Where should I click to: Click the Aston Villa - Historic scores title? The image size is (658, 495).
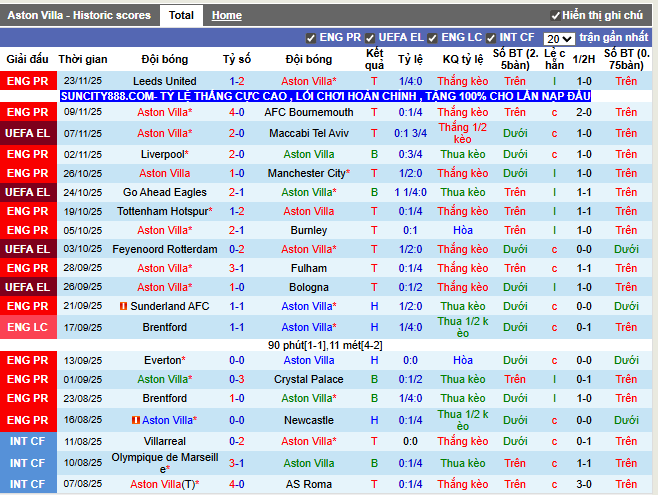pos(79,16)
